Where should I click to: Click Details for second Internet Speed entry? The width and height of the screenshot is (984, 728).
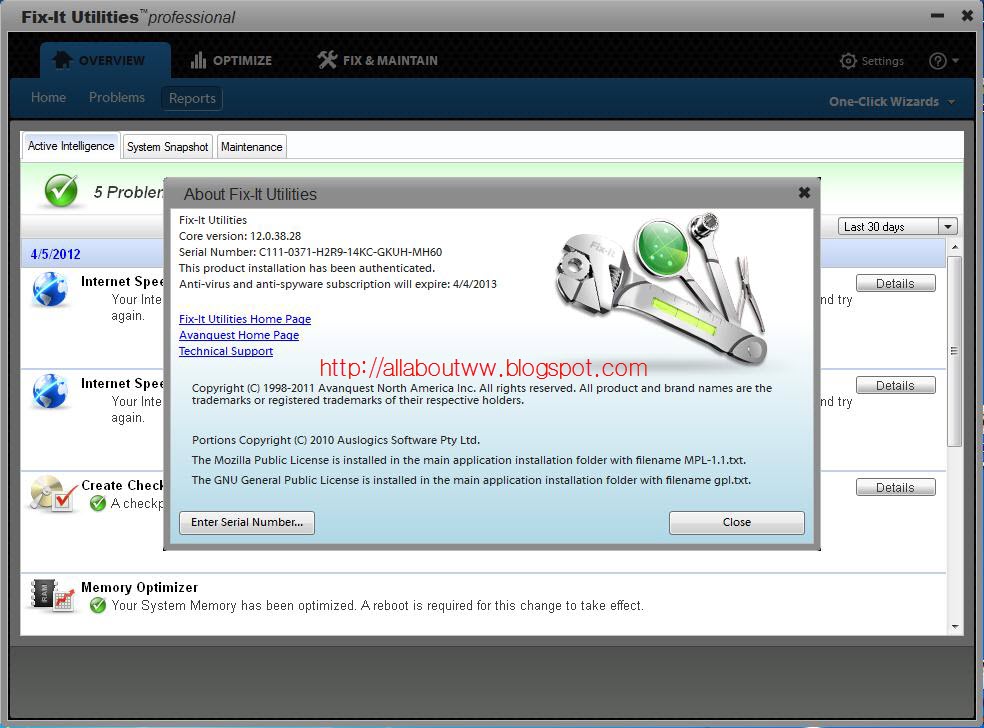[896, 385]
